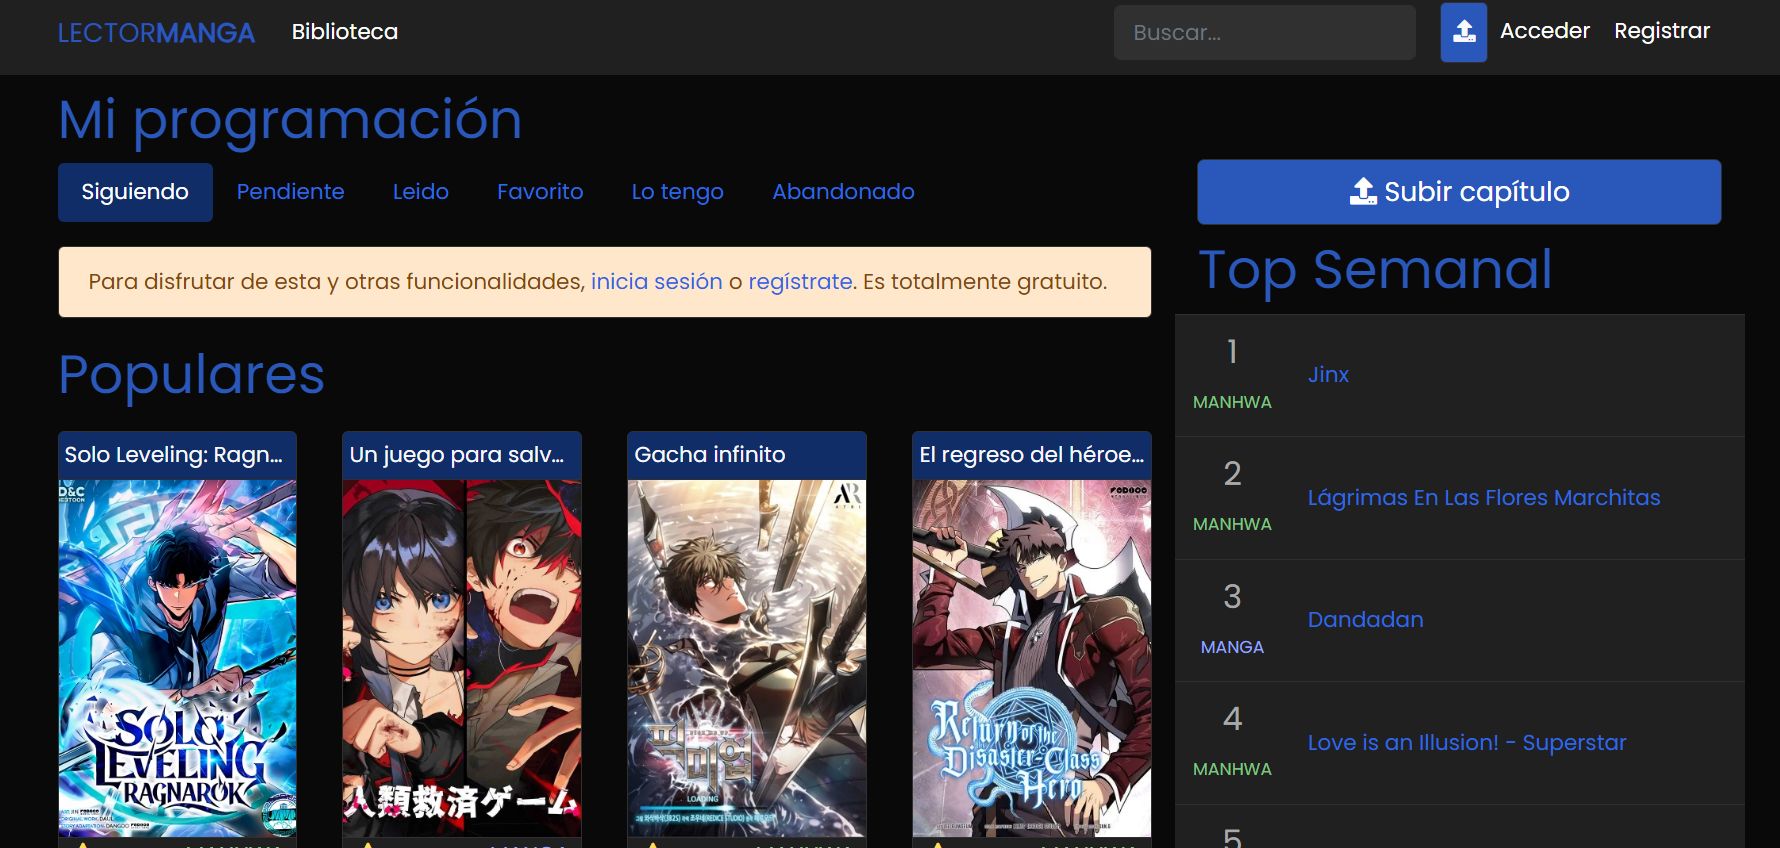Switch to the Pendiente tab

pyautogui.click(x=290, y=192)
